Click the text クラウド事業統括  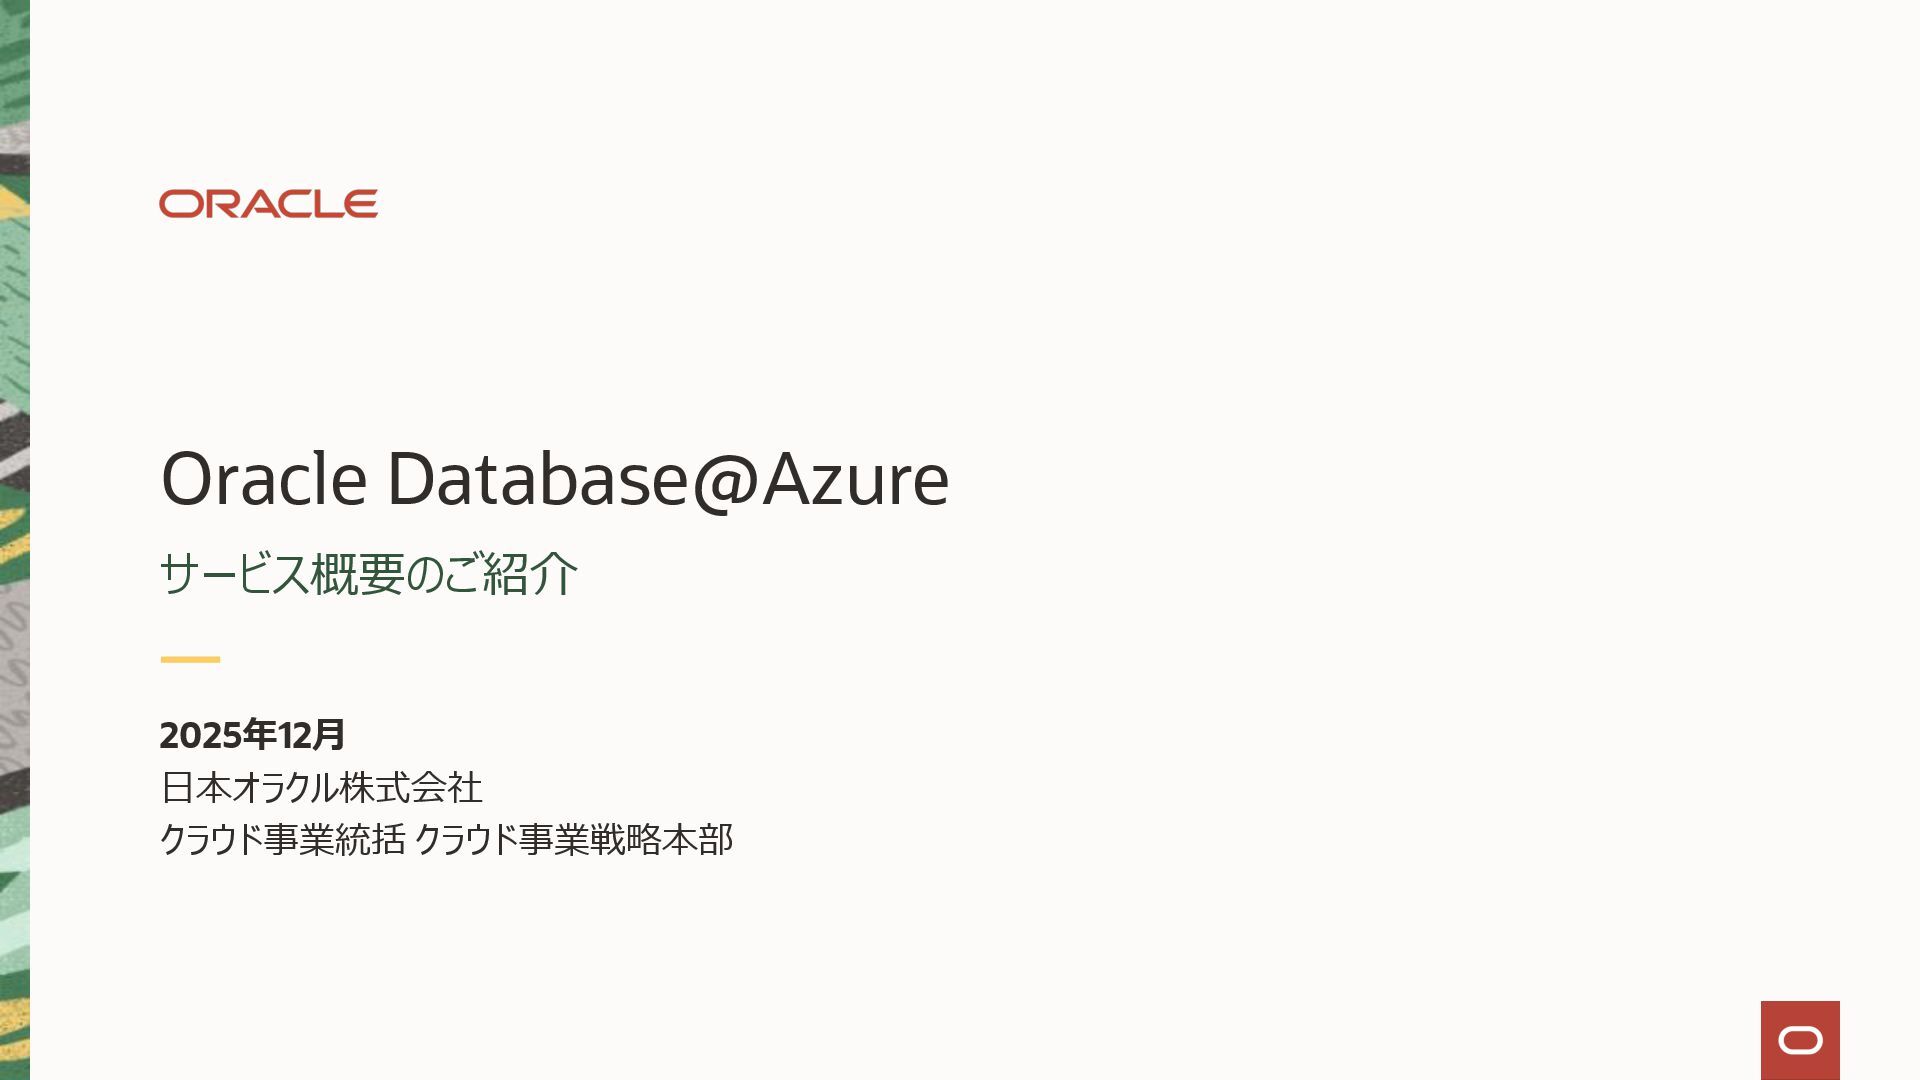click(x=282, y=839)
